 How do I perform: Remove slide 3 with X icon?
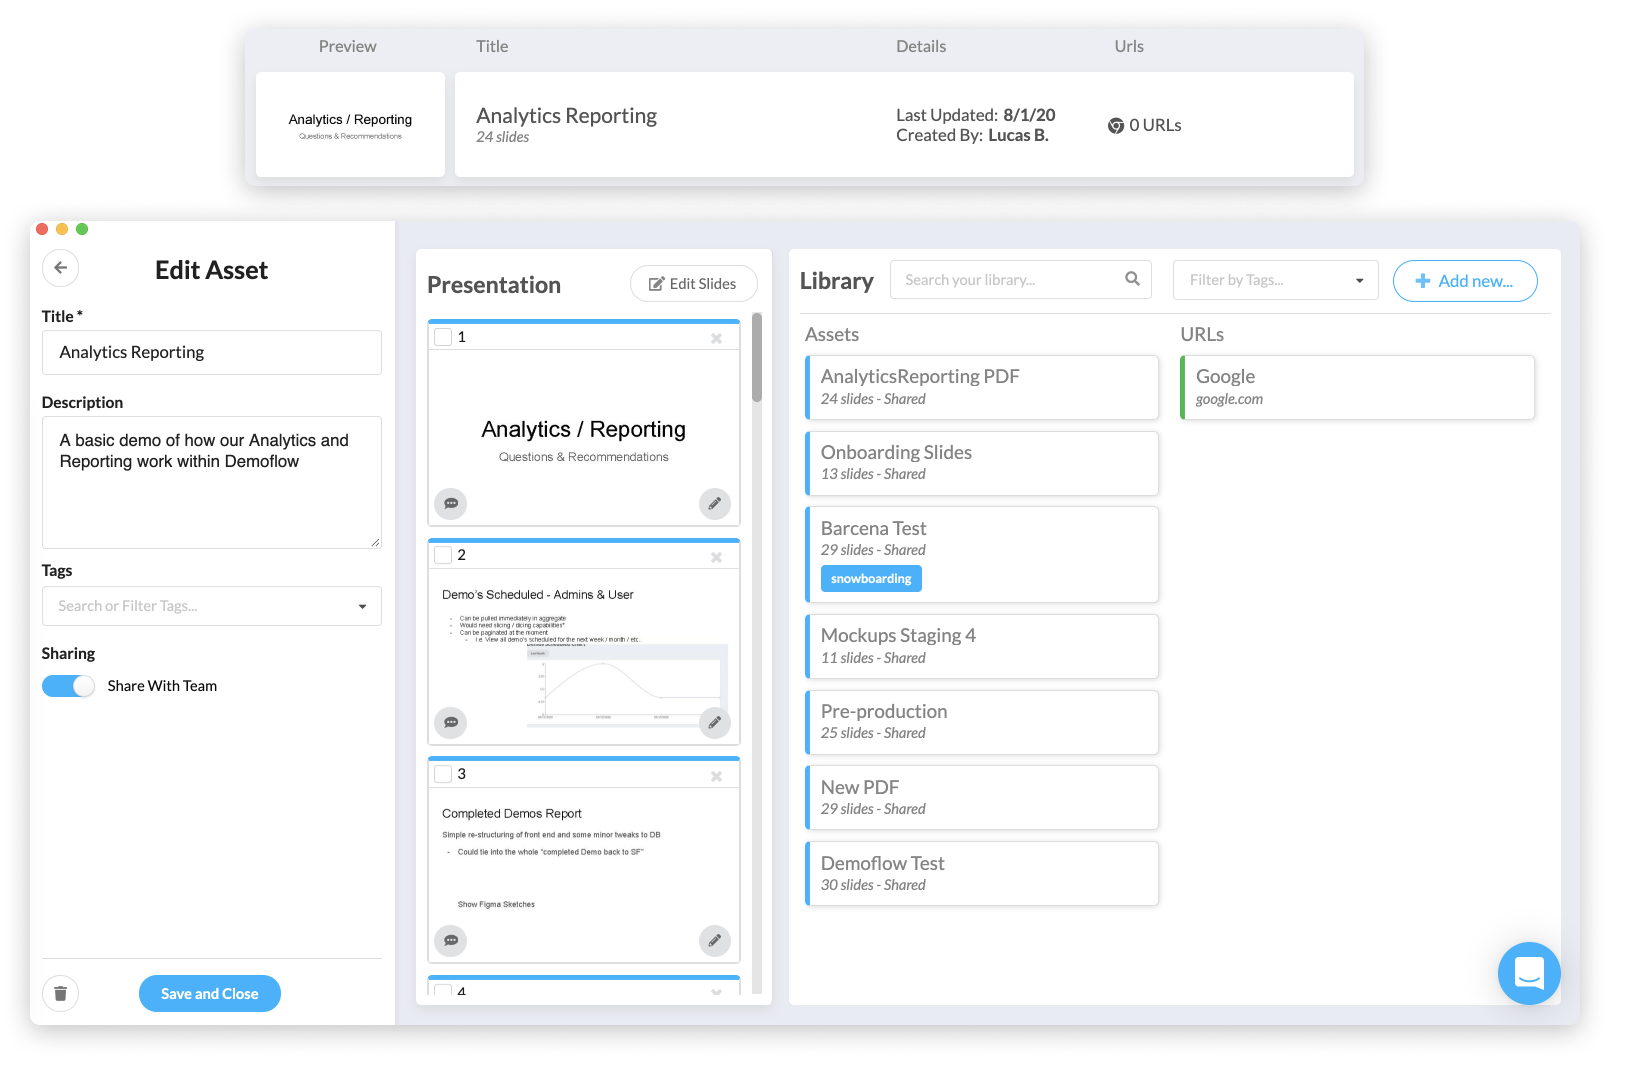coord(716,776)
